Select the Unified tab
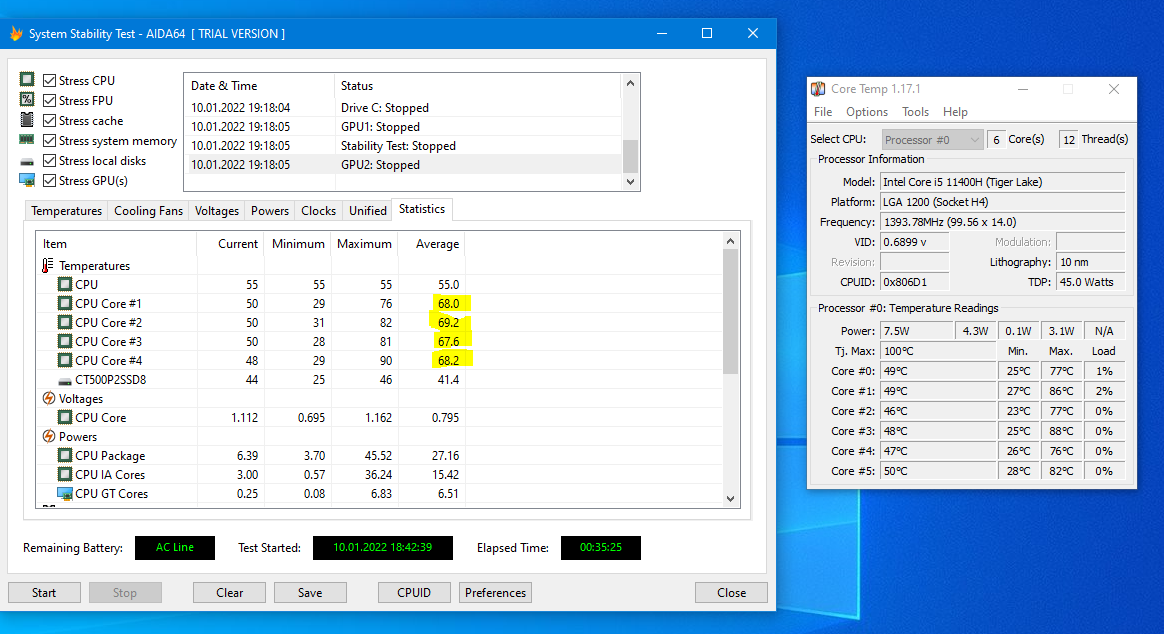Image resolution: width=1164 pixels, height=634 pixels. pyautogui.click(x=367, y=211)
